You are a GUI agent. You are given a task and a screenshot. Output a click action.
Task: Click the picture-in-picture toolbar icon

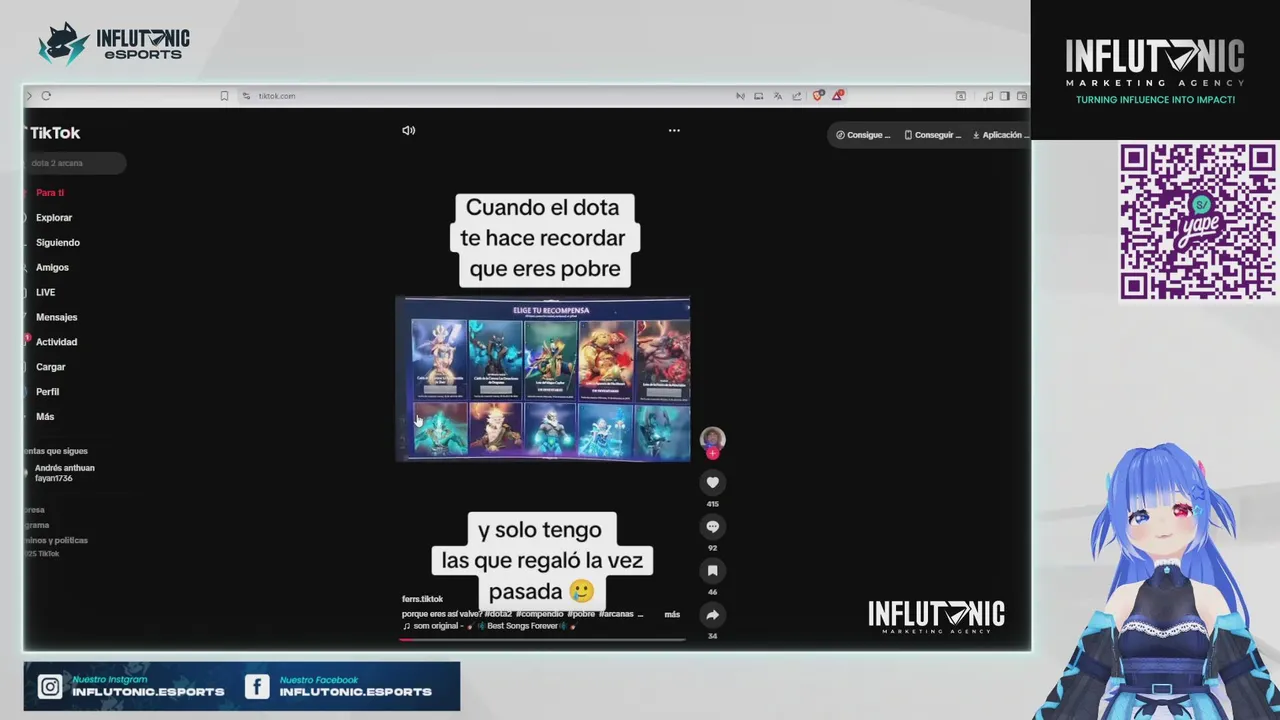(759, 96)
